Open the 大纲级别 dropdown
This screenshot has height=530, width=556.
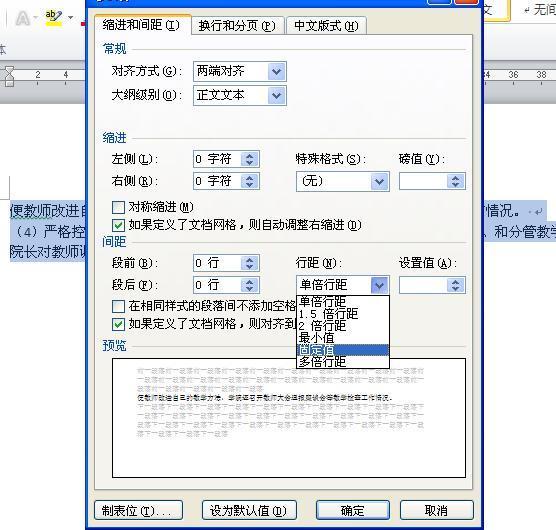(277, 95)
